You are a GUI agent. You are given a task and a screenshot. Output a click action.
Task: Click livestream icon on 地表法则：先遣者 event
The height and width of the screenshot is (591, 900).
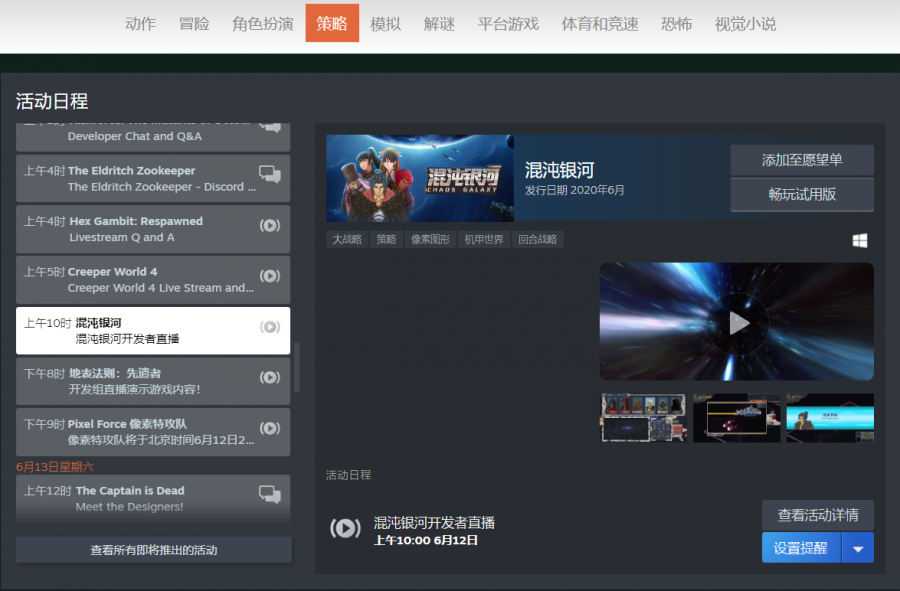270,378
